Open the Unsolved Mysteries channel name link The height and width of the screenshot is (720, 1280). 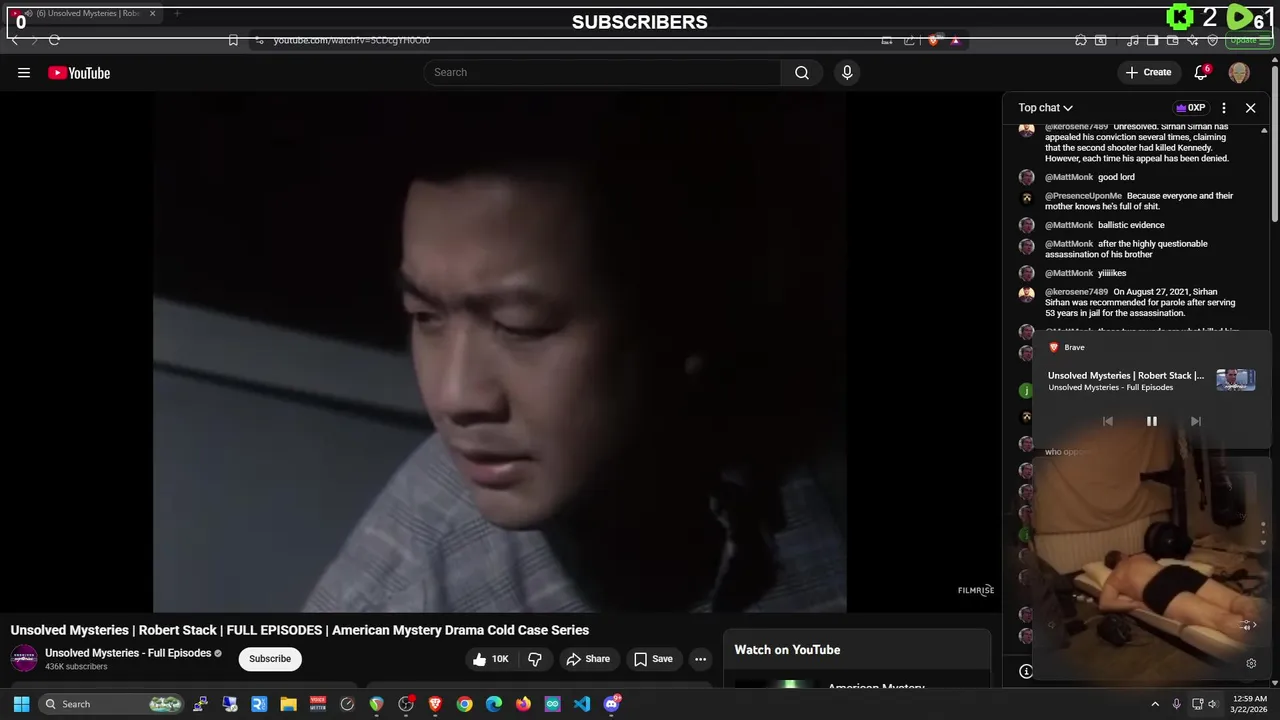pyautogui.click(x=128, y=653)
